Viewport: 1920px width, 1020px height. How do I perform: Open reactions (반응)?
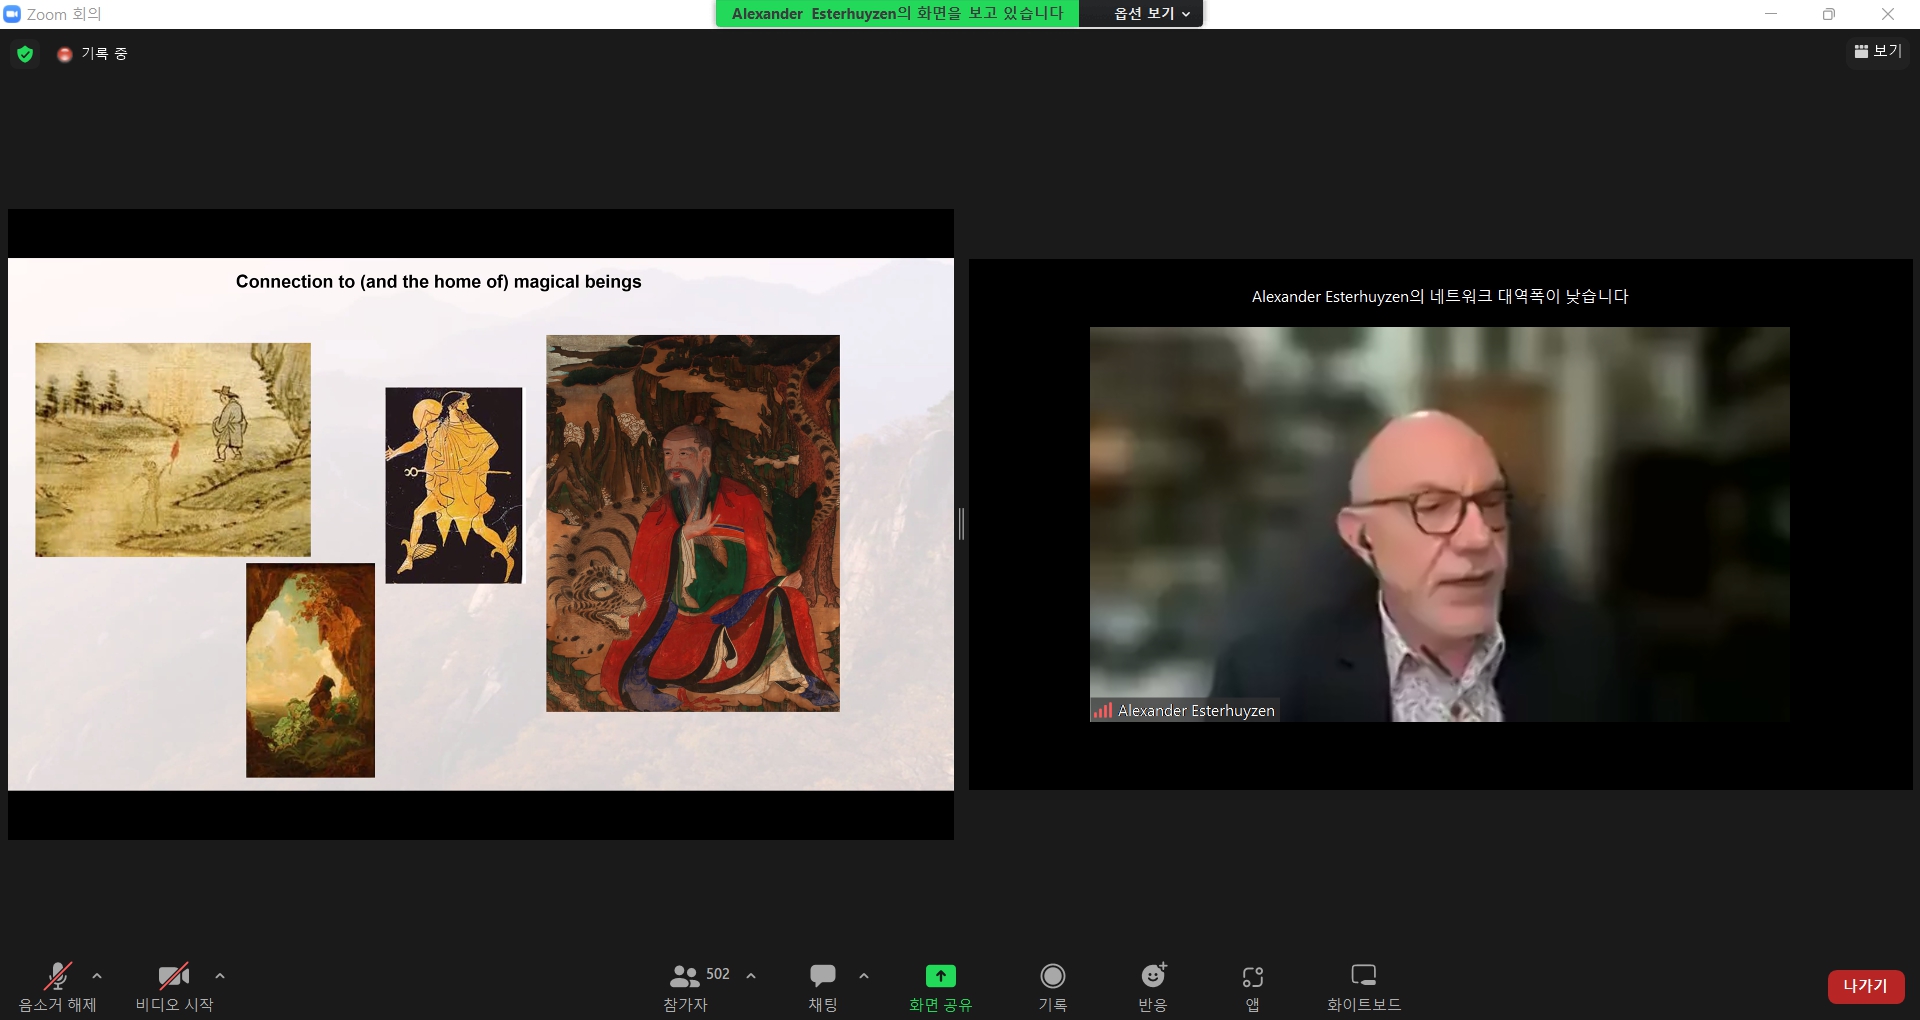(1153, 987)
